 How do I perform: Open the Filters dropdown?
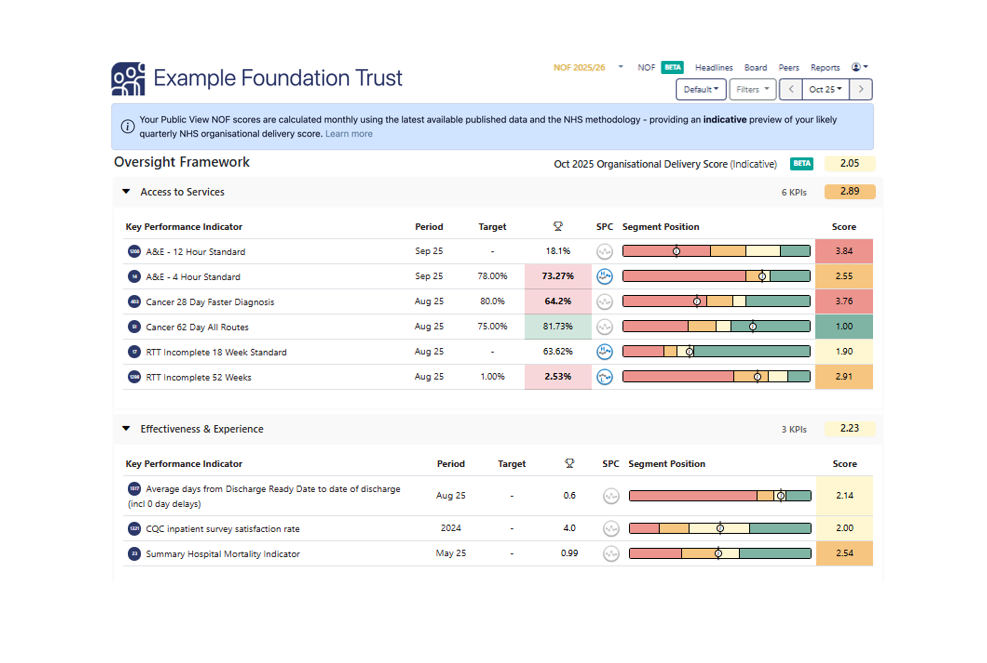pyautogui.click(x=753, y=90)
